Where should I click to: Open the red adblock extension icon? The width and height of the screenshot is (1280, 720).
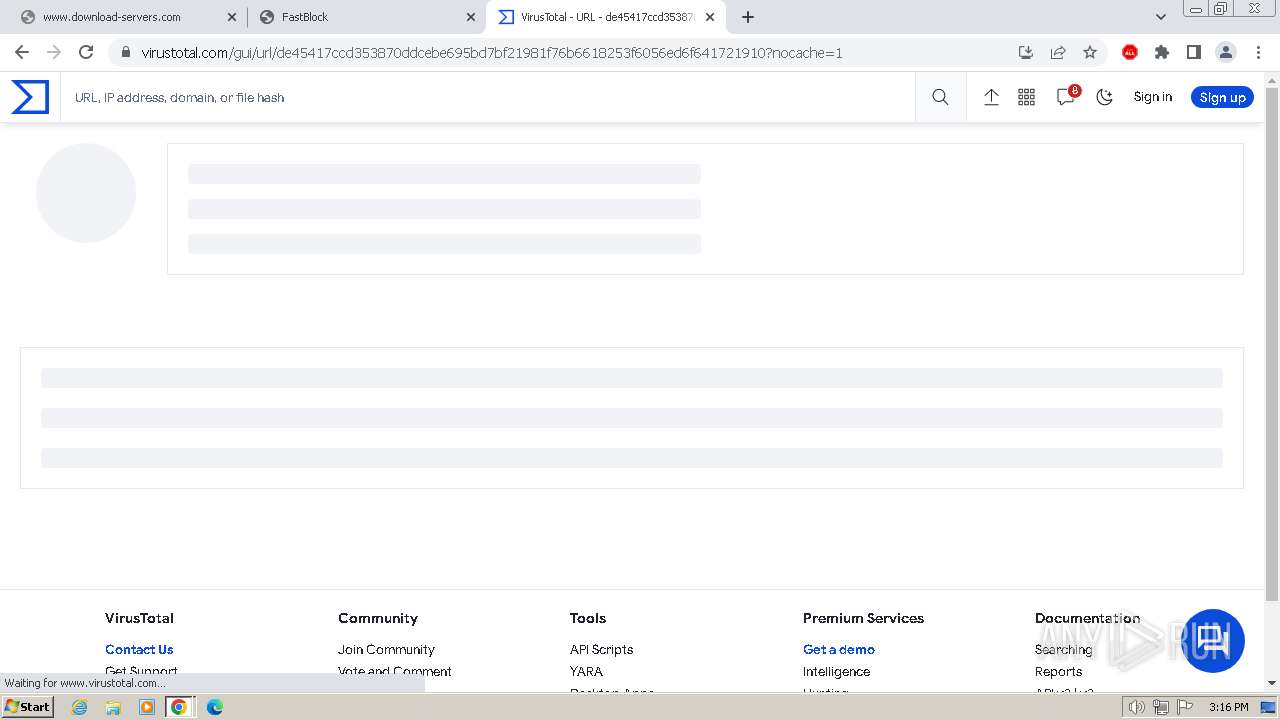tap(1130, 52)
